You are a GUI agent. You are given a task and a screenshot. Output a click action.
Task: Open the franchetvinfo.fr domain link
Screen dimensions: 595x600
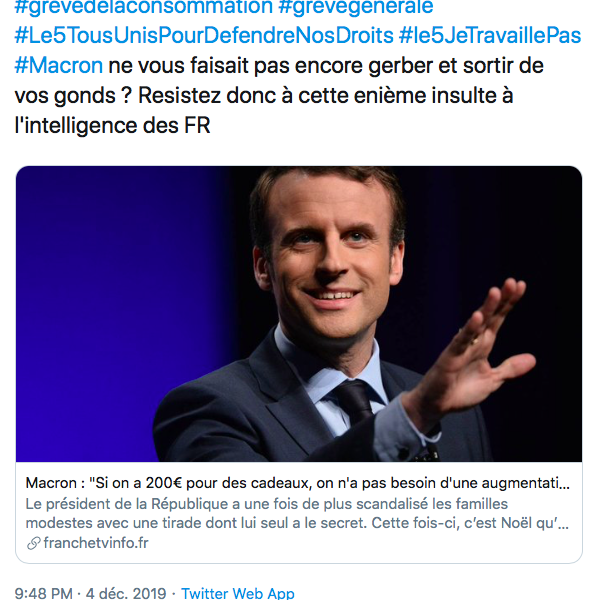[x=96, y=543]
